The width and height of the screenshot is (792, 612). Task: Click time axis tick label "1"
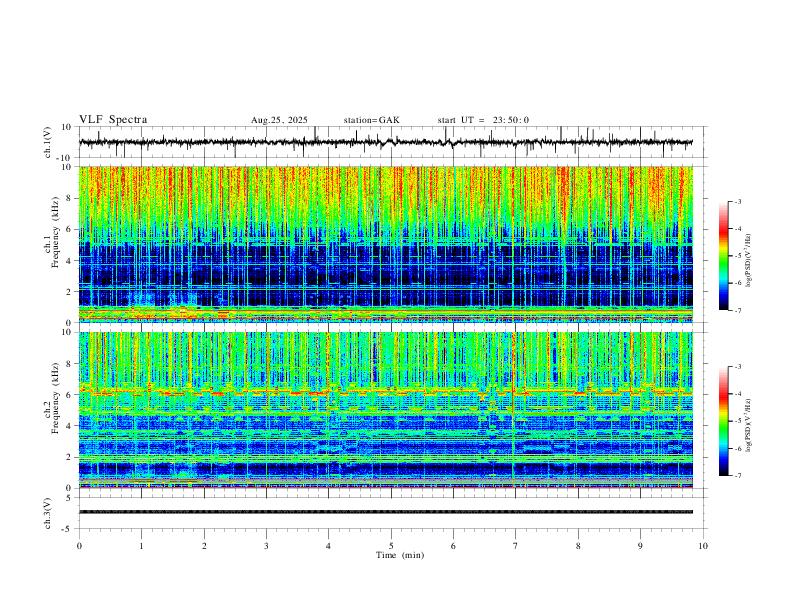142,546
